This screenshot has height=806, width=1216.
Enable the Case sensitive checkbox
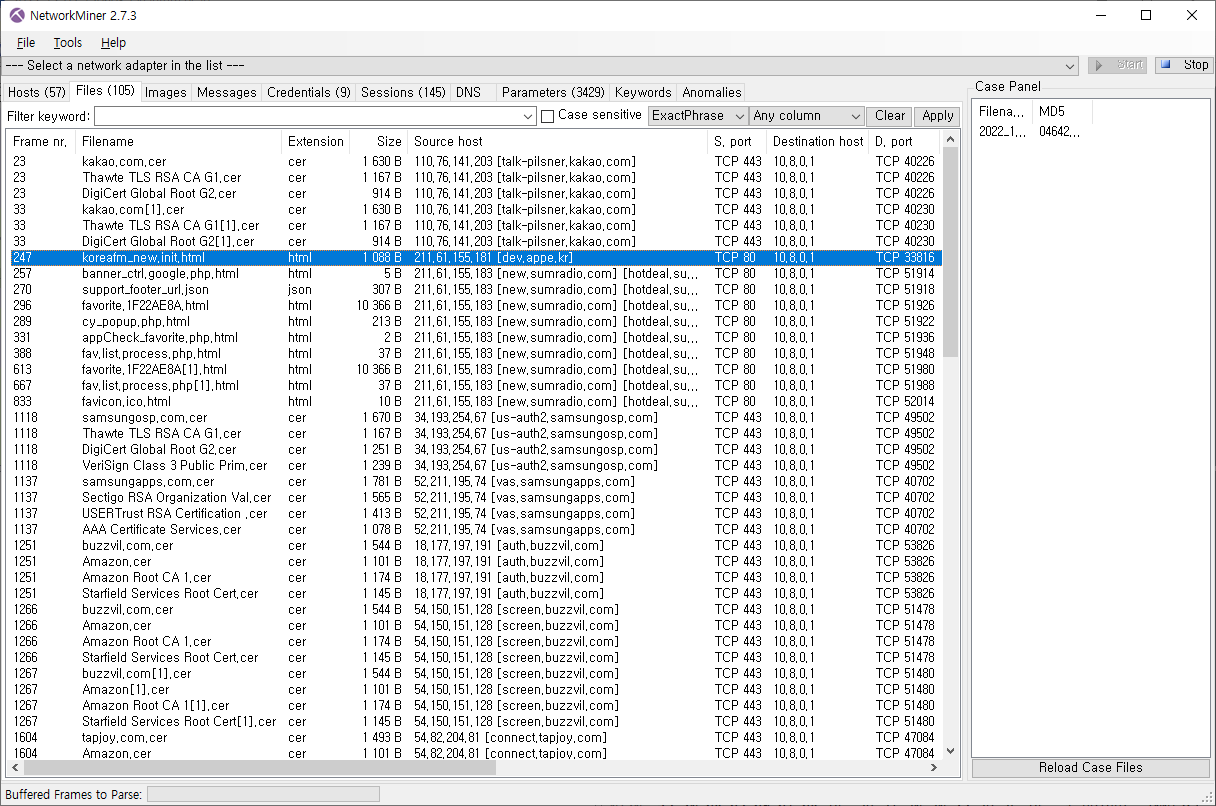coord(547,116)
